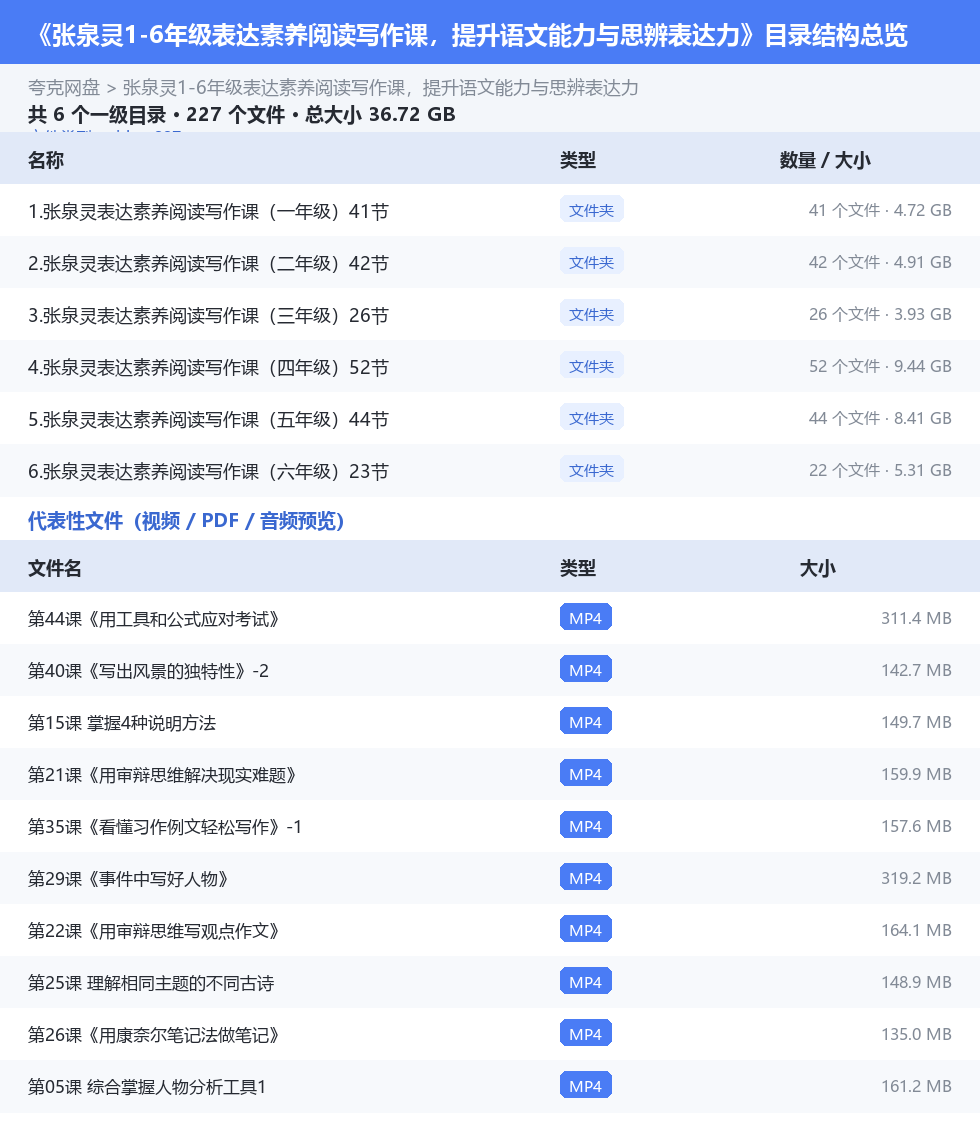
Task: Click the 文件夹 badge in the 二年级 row
Action: click(x=592, y=262)
